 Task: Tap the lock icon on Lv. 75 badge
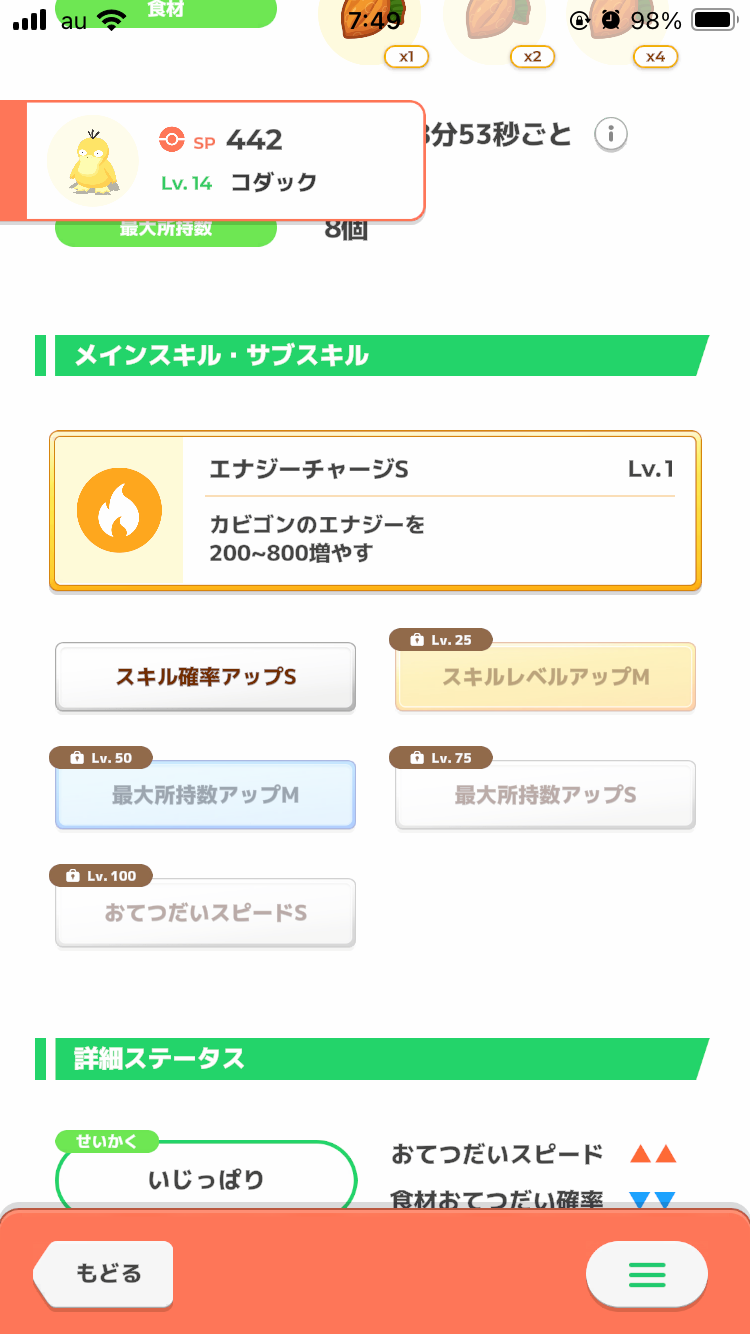point(416,758)
